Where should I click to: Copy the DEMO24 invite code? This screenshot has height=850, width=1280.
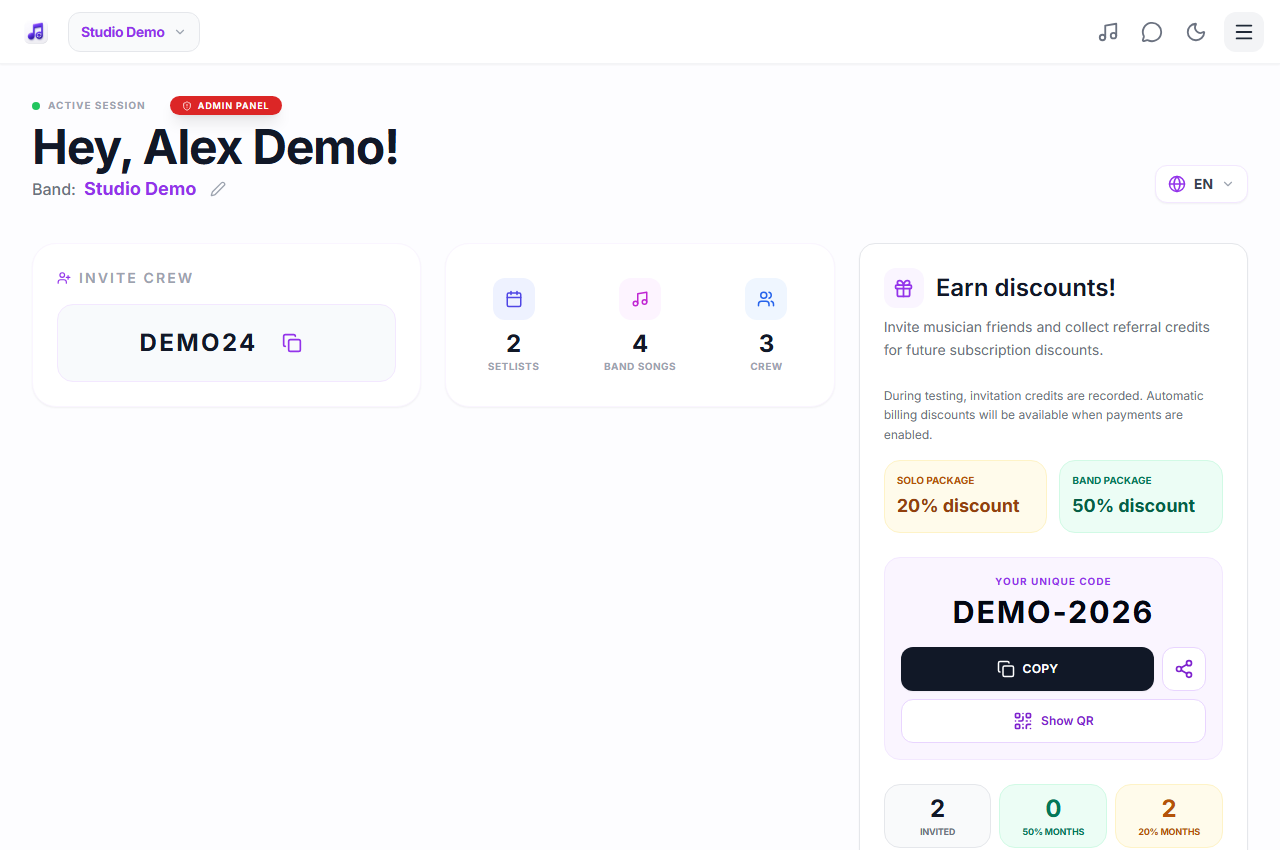pyautogui.click(x=292, y=343)
